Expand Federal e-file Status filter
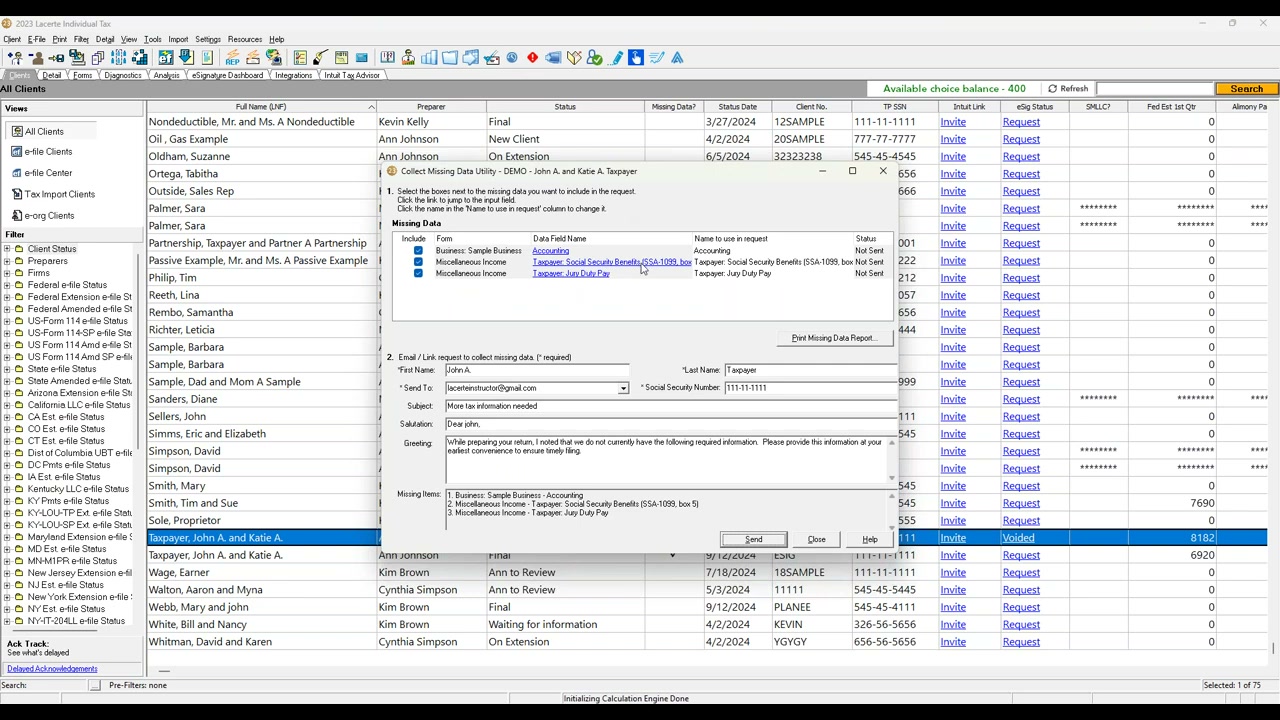Viewport: 1280px width, 720px height. pyautogui.click(x=7, y=285)
